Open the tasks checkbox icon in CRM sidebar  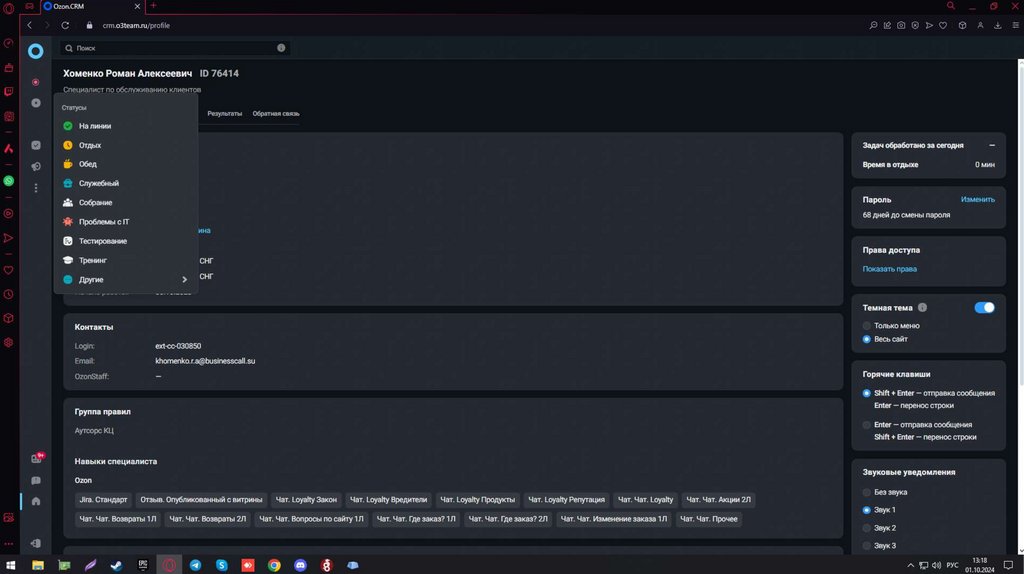36,145
